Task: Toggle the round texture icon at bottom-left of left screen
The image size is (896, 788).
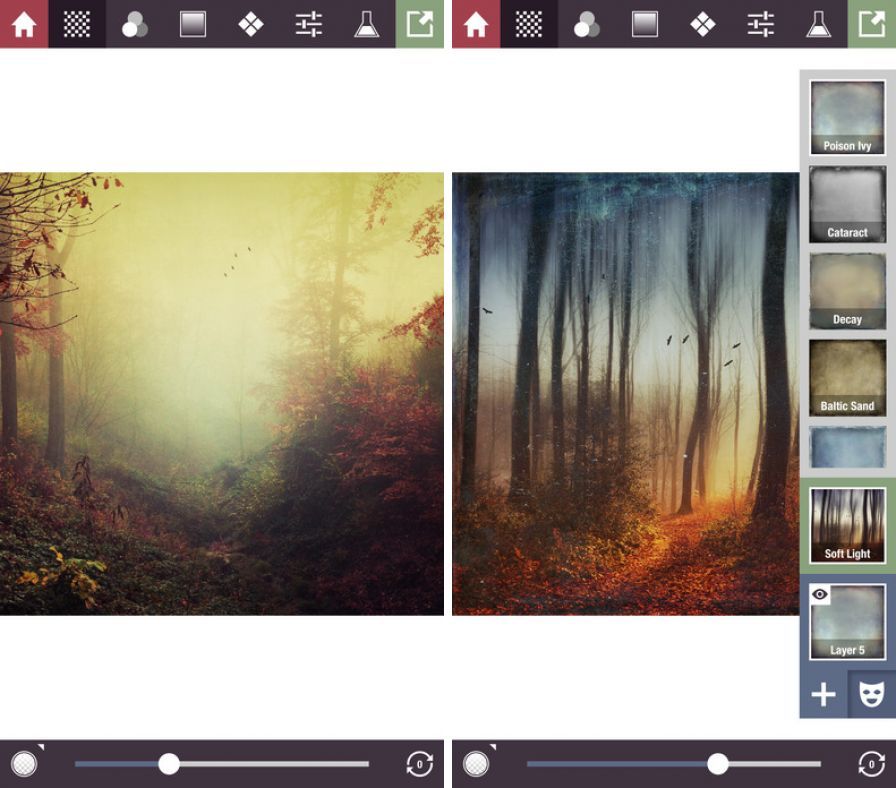Action: [x=24, y=764]
